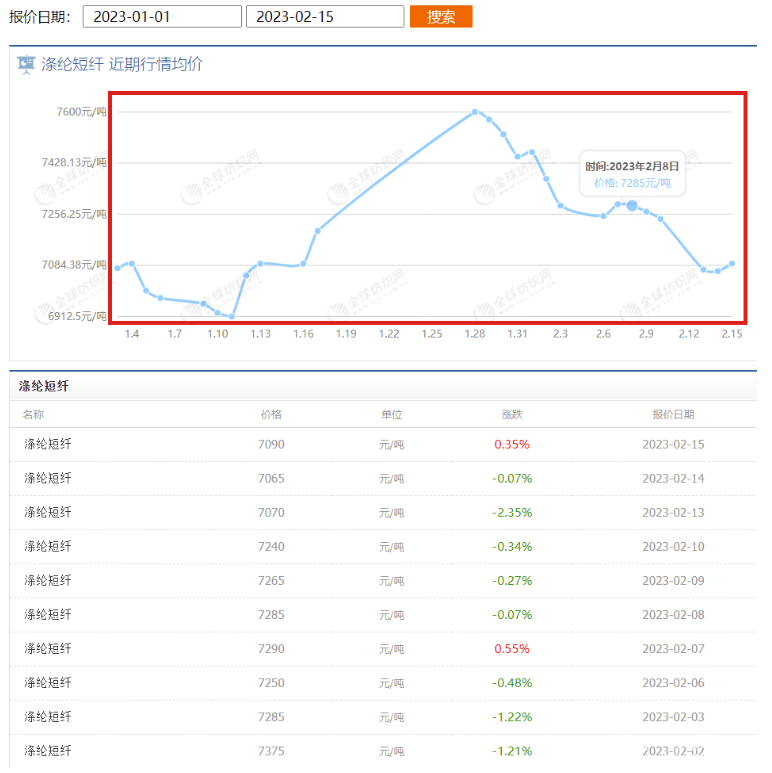
Task: Click the 涨跌 column header
Action: coord(511,414)
